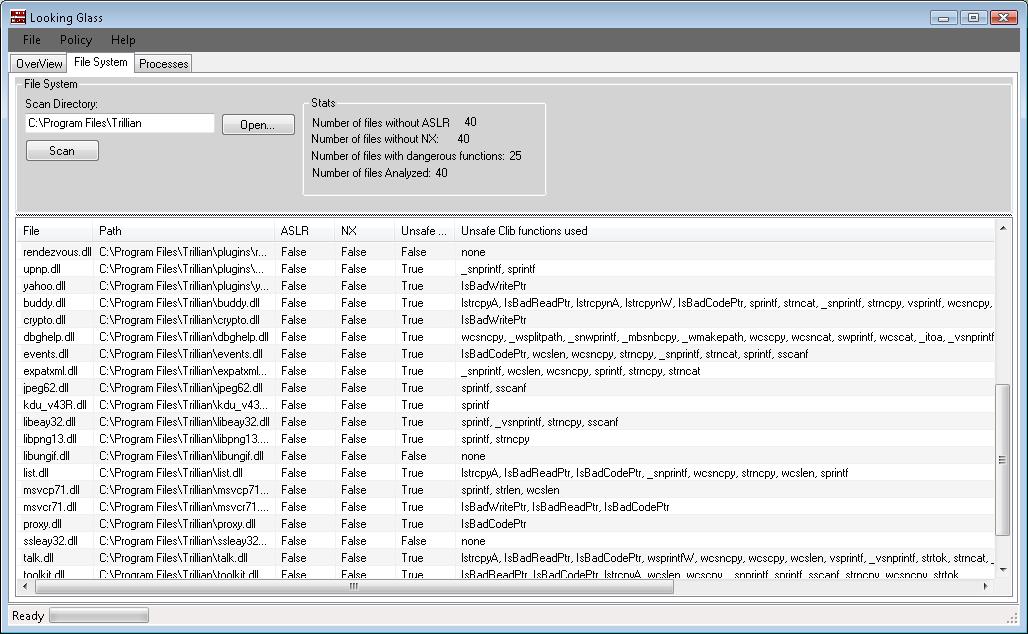Viewport: 1028px width, 634px height.
Task: Click the horizontal scrollbar left arrow
Action: 26,586
